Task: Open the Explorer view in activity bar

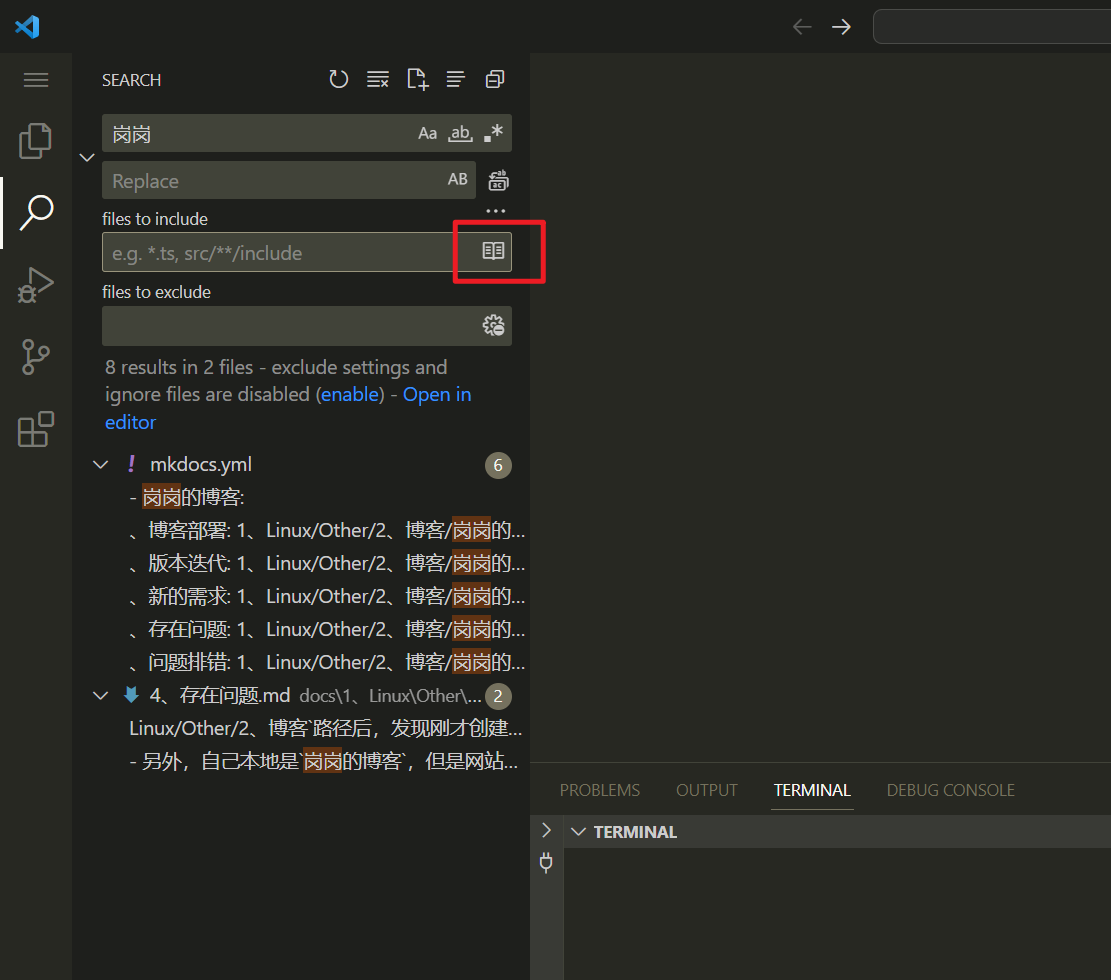Action: click(35, 140)
